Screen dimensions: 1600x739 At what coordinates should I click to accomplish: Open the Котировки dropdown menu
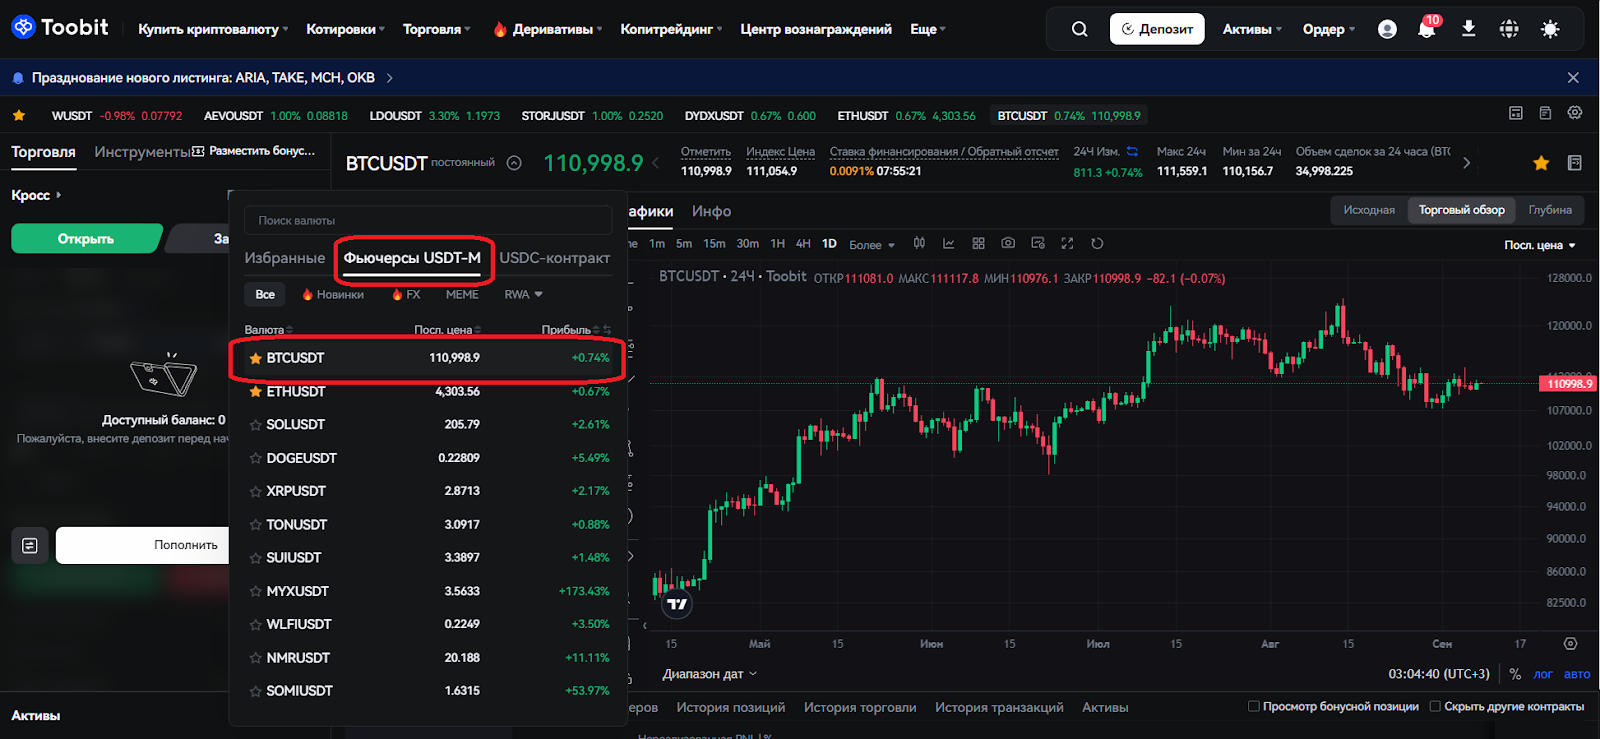(345, 29)
